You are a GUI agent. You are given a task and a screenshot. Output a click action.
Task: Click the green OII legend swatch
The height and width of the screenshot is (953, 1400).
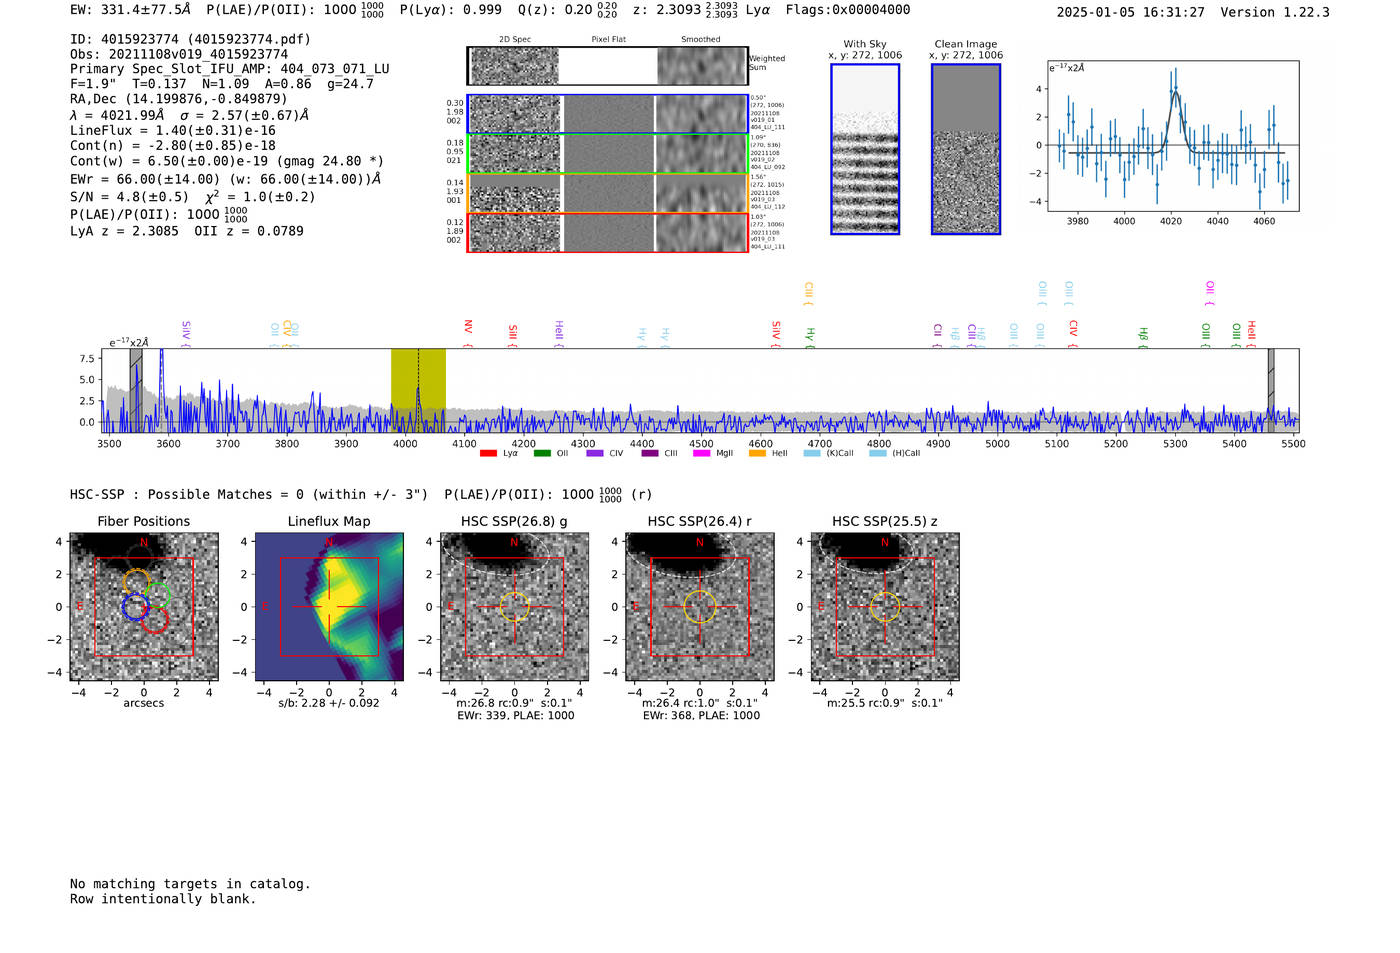point(542,454)
